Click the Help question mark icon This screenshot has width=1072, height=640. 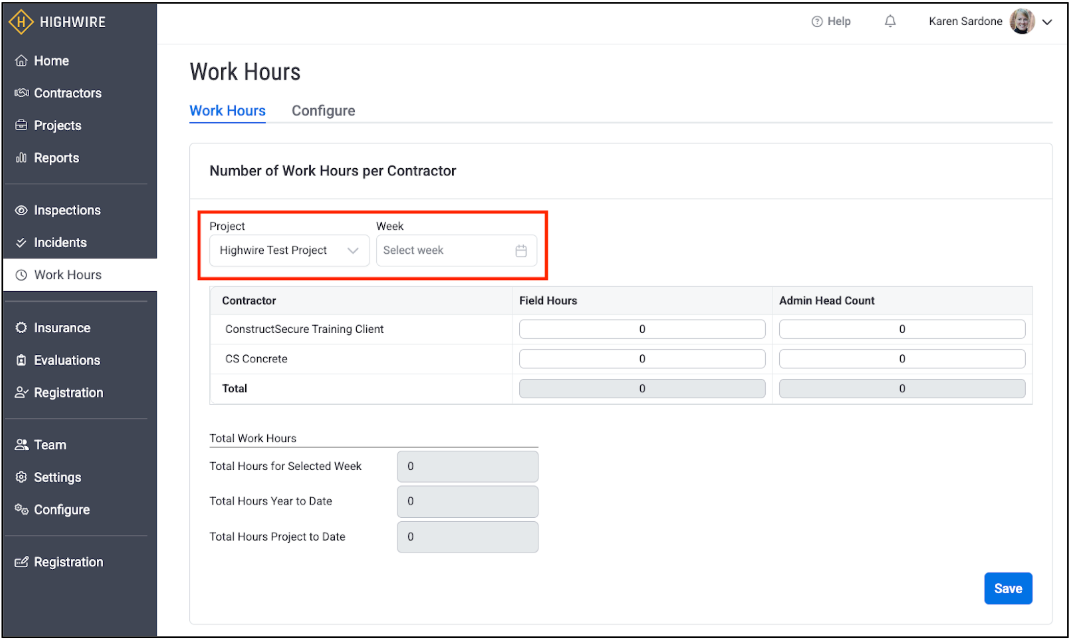817,22
